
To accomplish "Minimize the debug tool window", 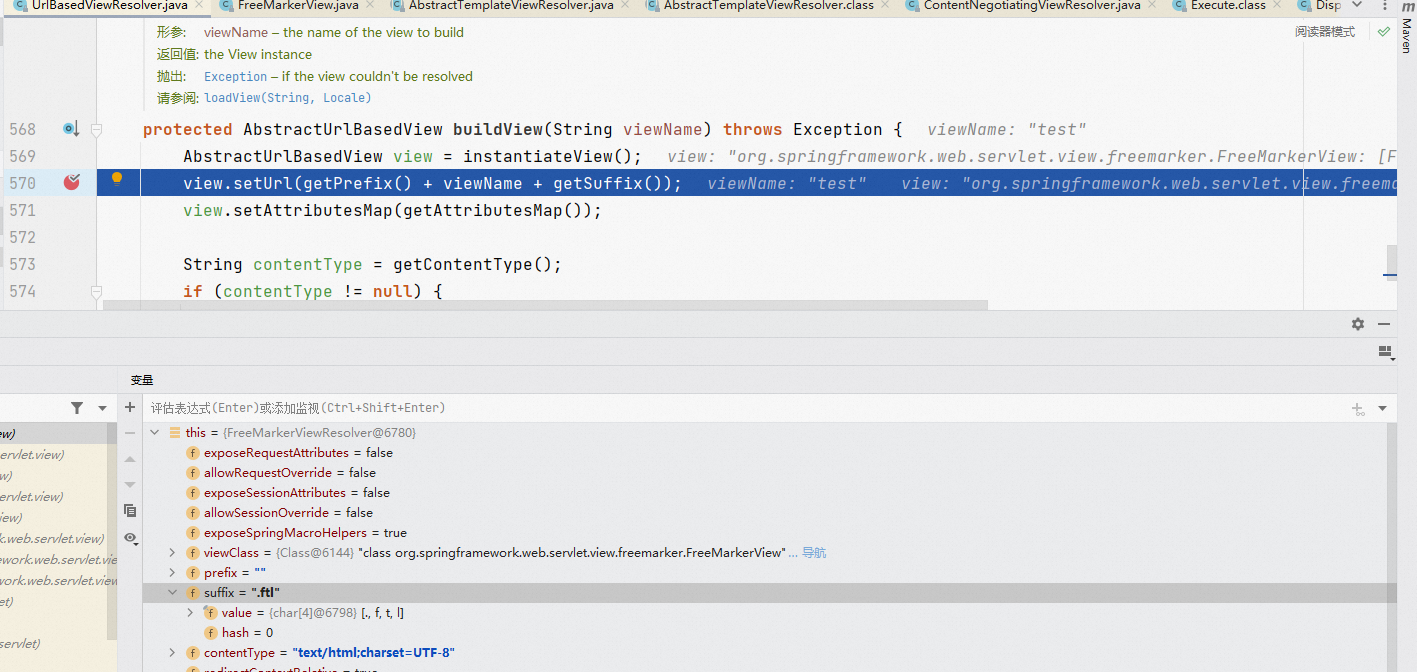I will [x=1384, y=324].
